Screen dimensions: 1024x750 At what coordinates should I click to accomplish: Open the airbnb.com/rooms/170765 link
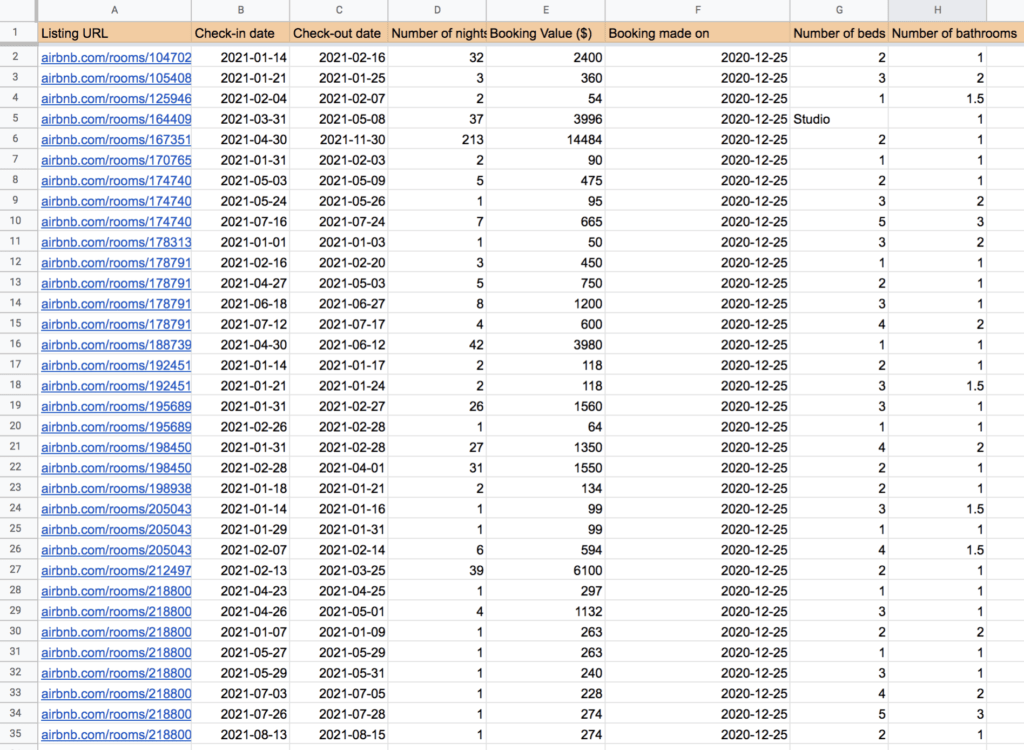coord(116,160)
